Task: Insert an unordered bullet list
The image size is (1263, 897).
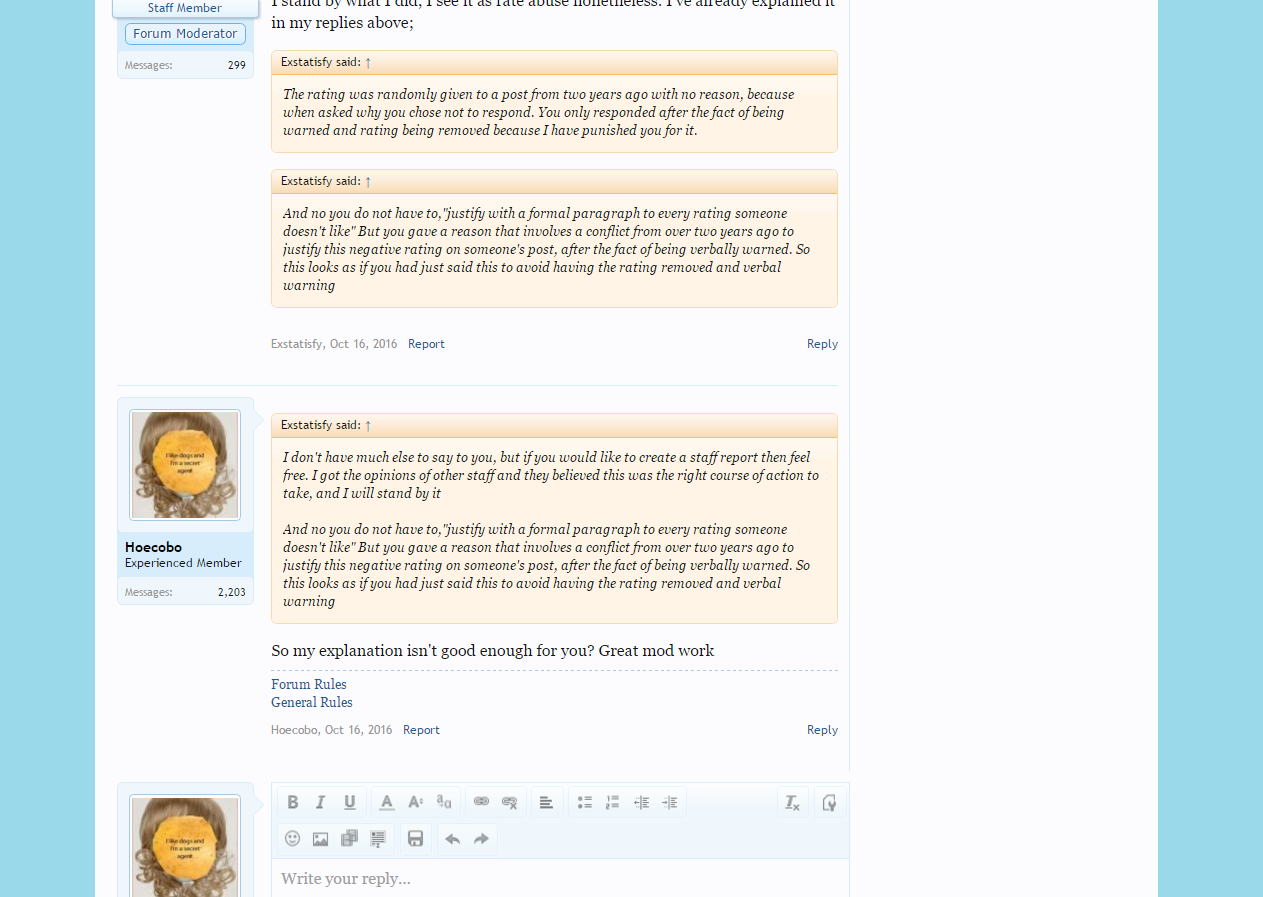Action: point(584,802)
